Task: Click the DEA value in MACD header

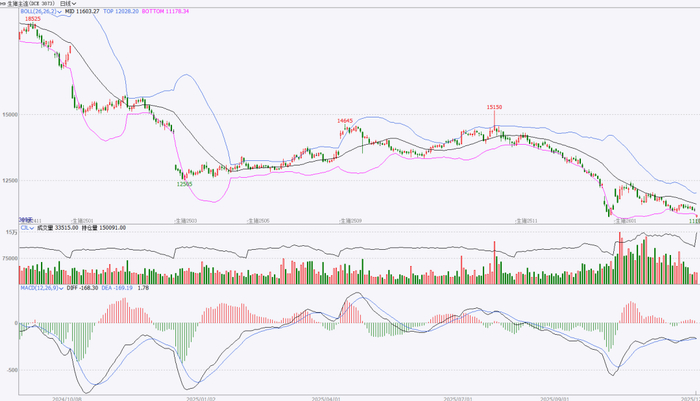Action: [117, 288]
